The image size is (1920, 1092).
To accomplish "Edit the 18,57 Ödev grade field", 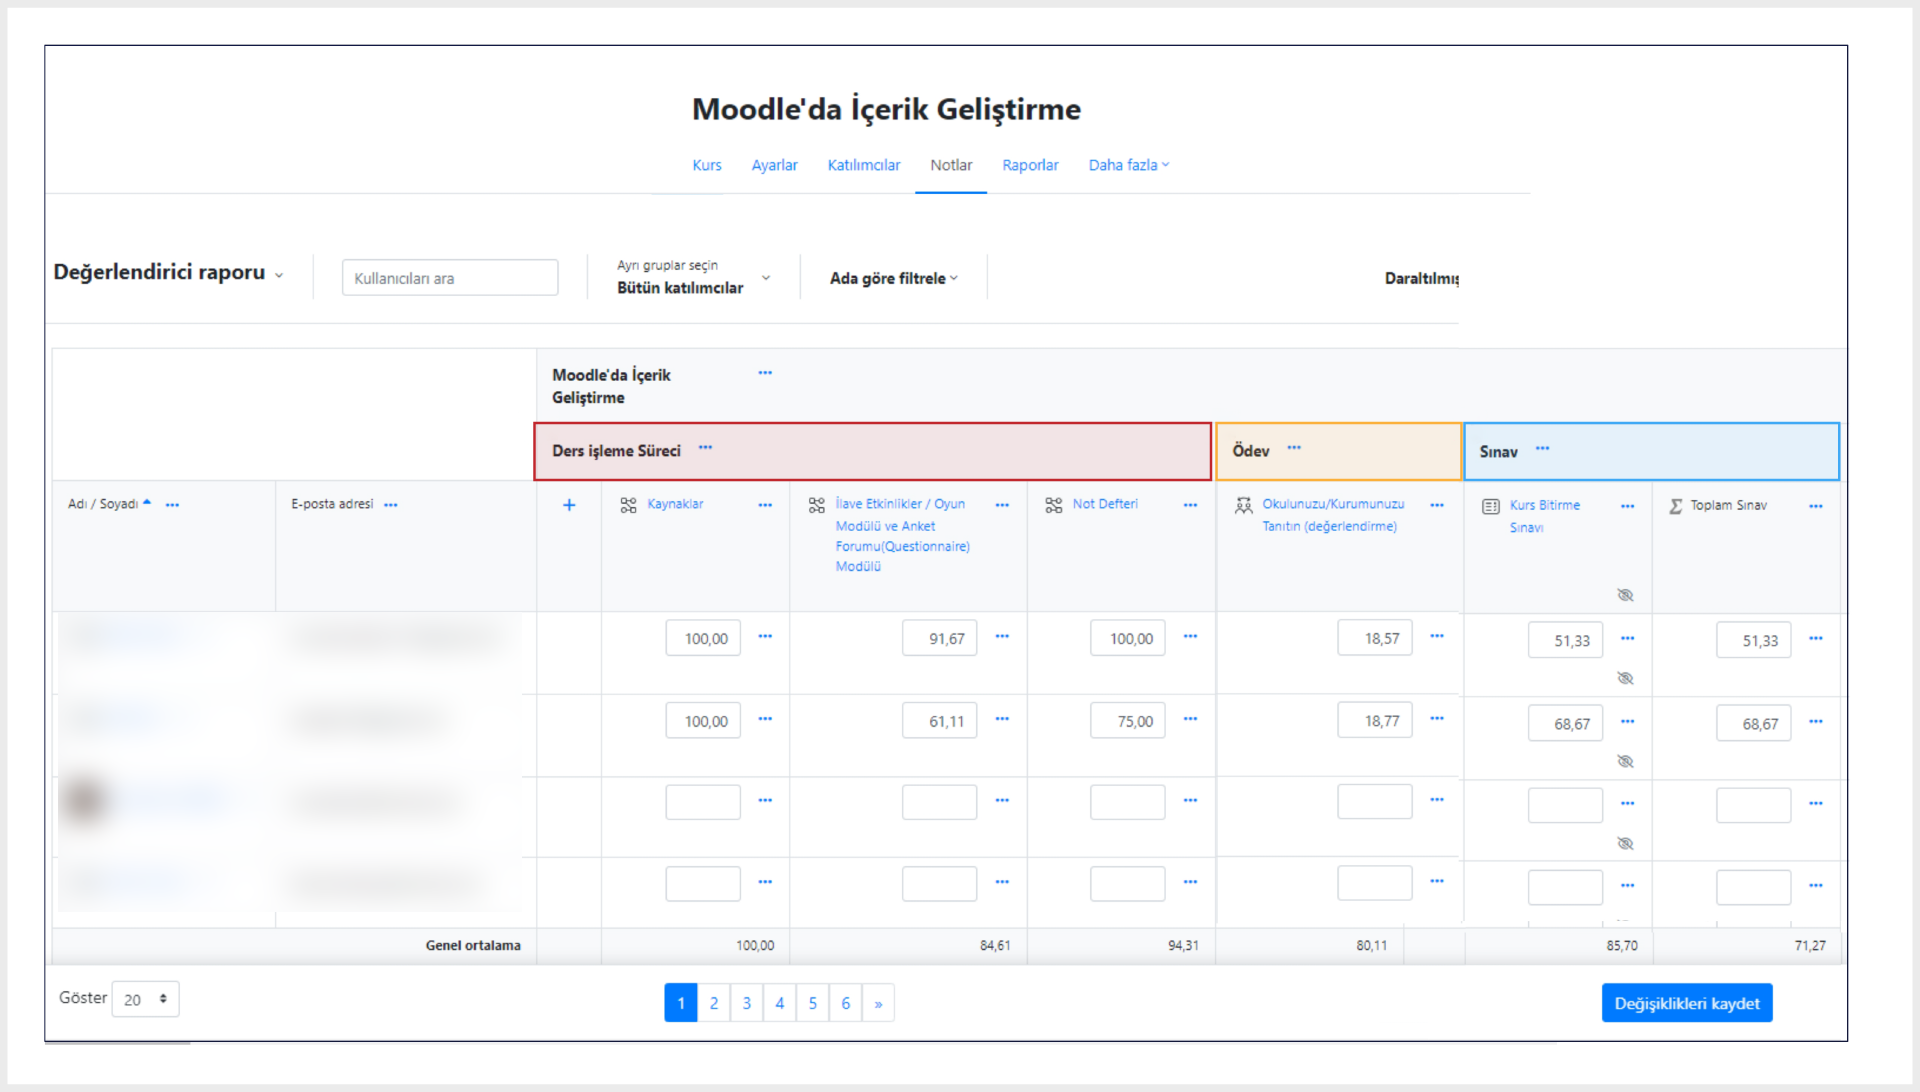I will 1375,638.
